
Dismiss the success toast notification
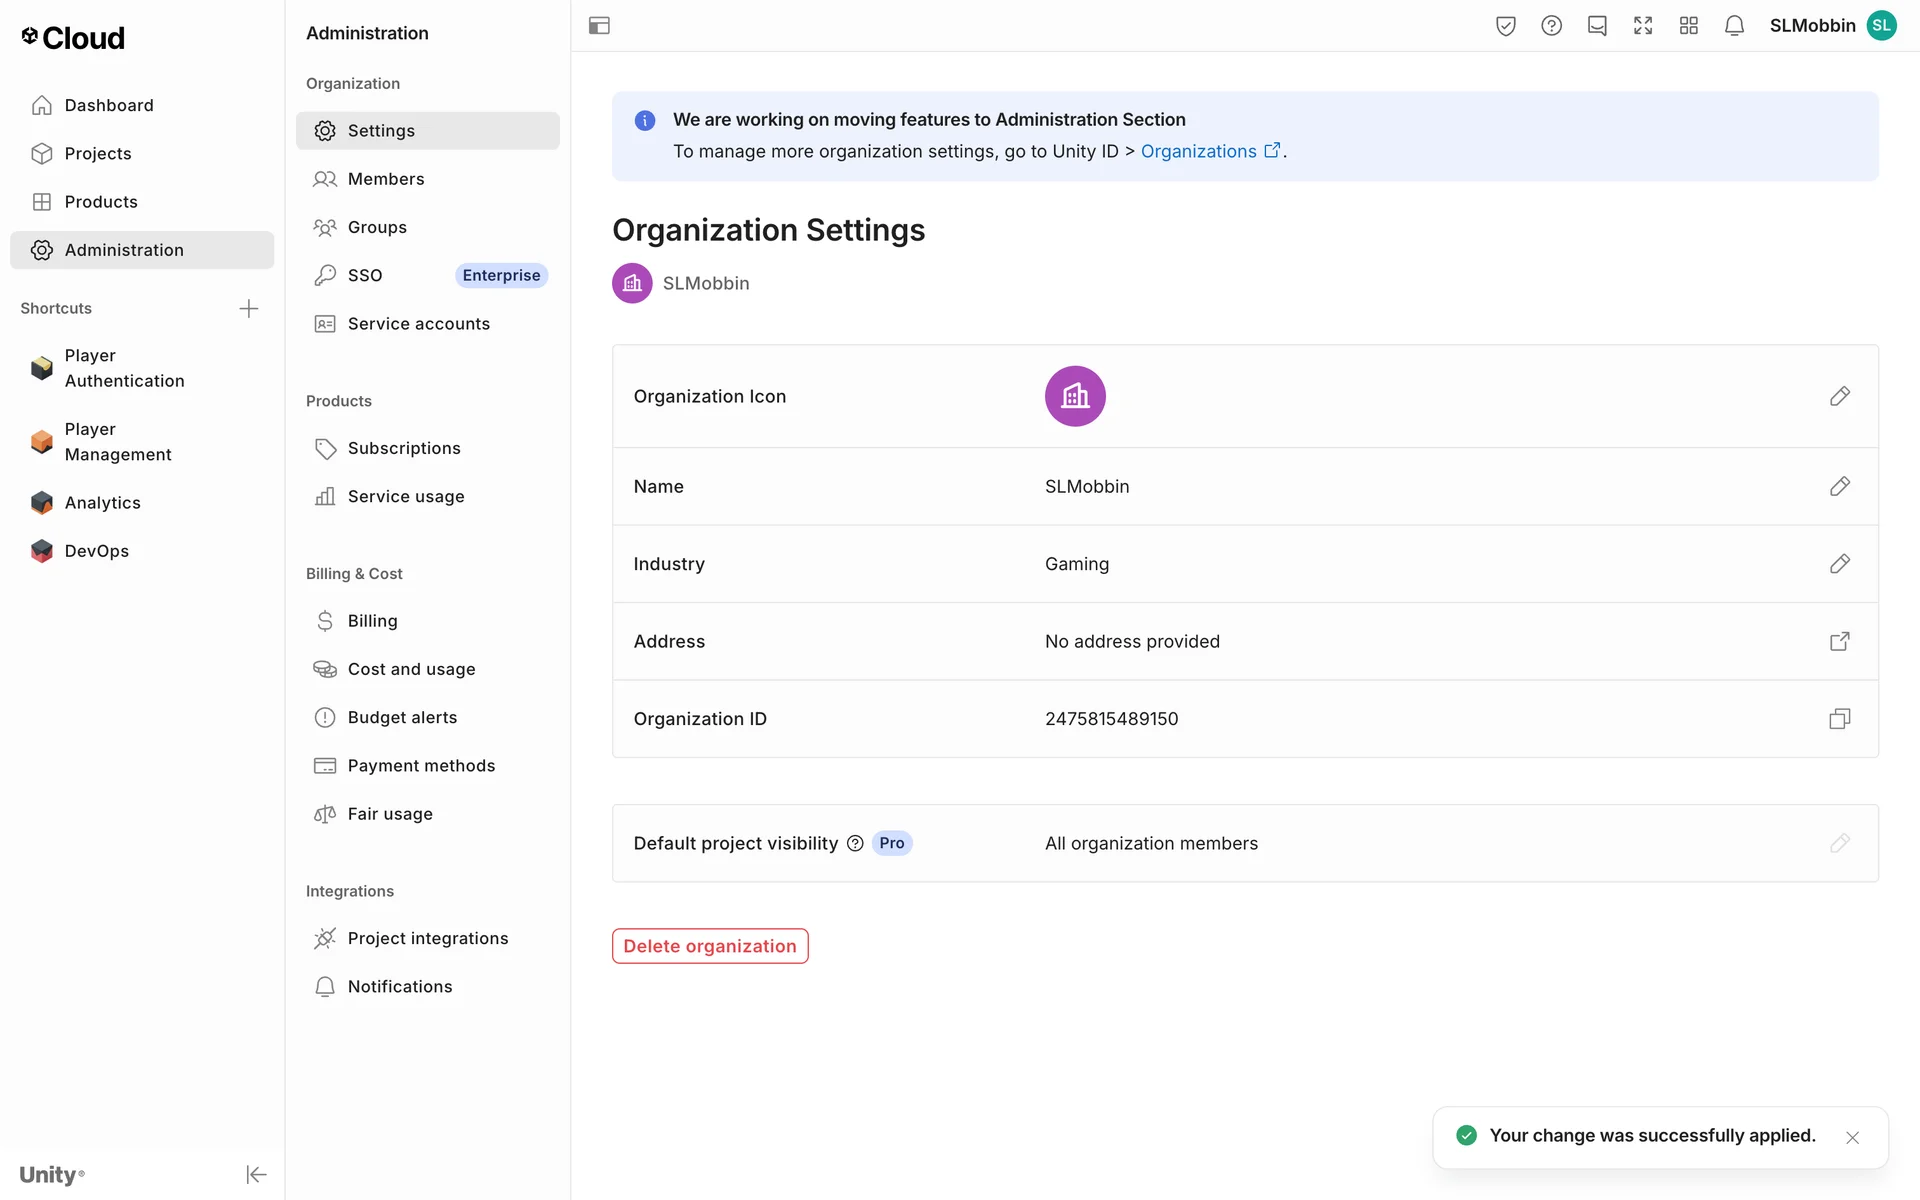pyautogui.click(x=1852, y=1137)
